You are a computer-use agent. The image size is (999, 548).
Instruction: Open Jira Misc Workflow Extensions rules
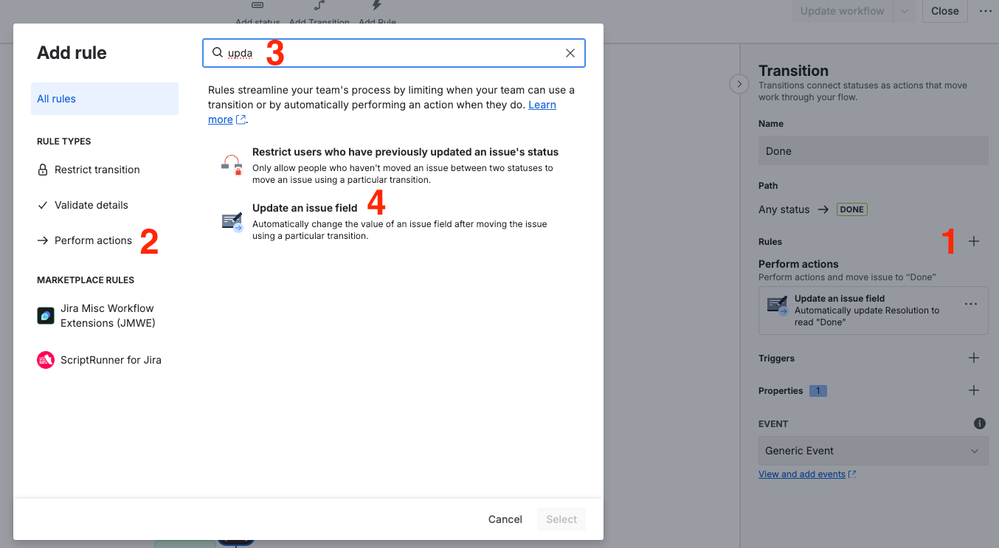tap(106, 316)
